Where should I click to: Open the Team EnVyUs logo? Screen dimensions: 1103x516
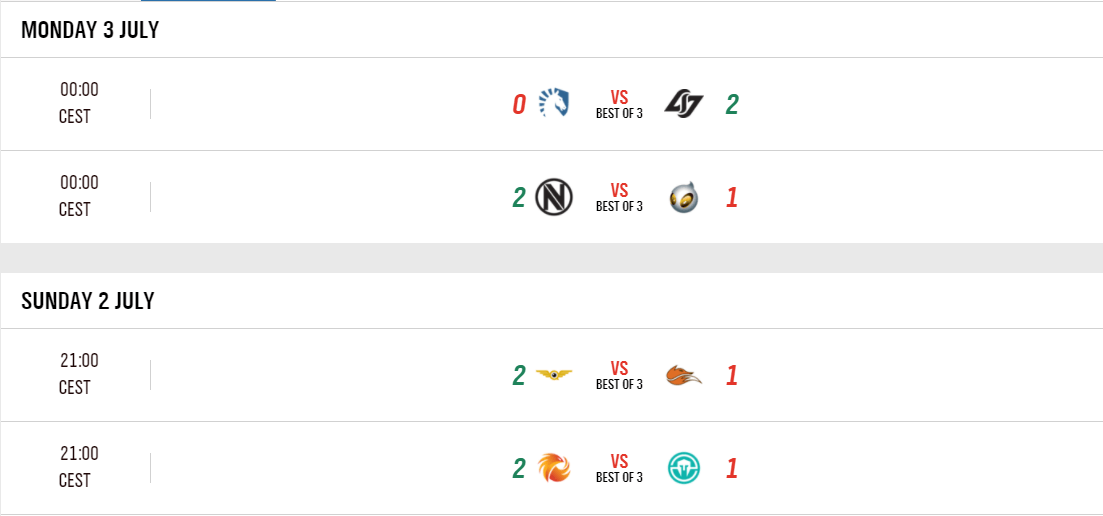[554, 197]
